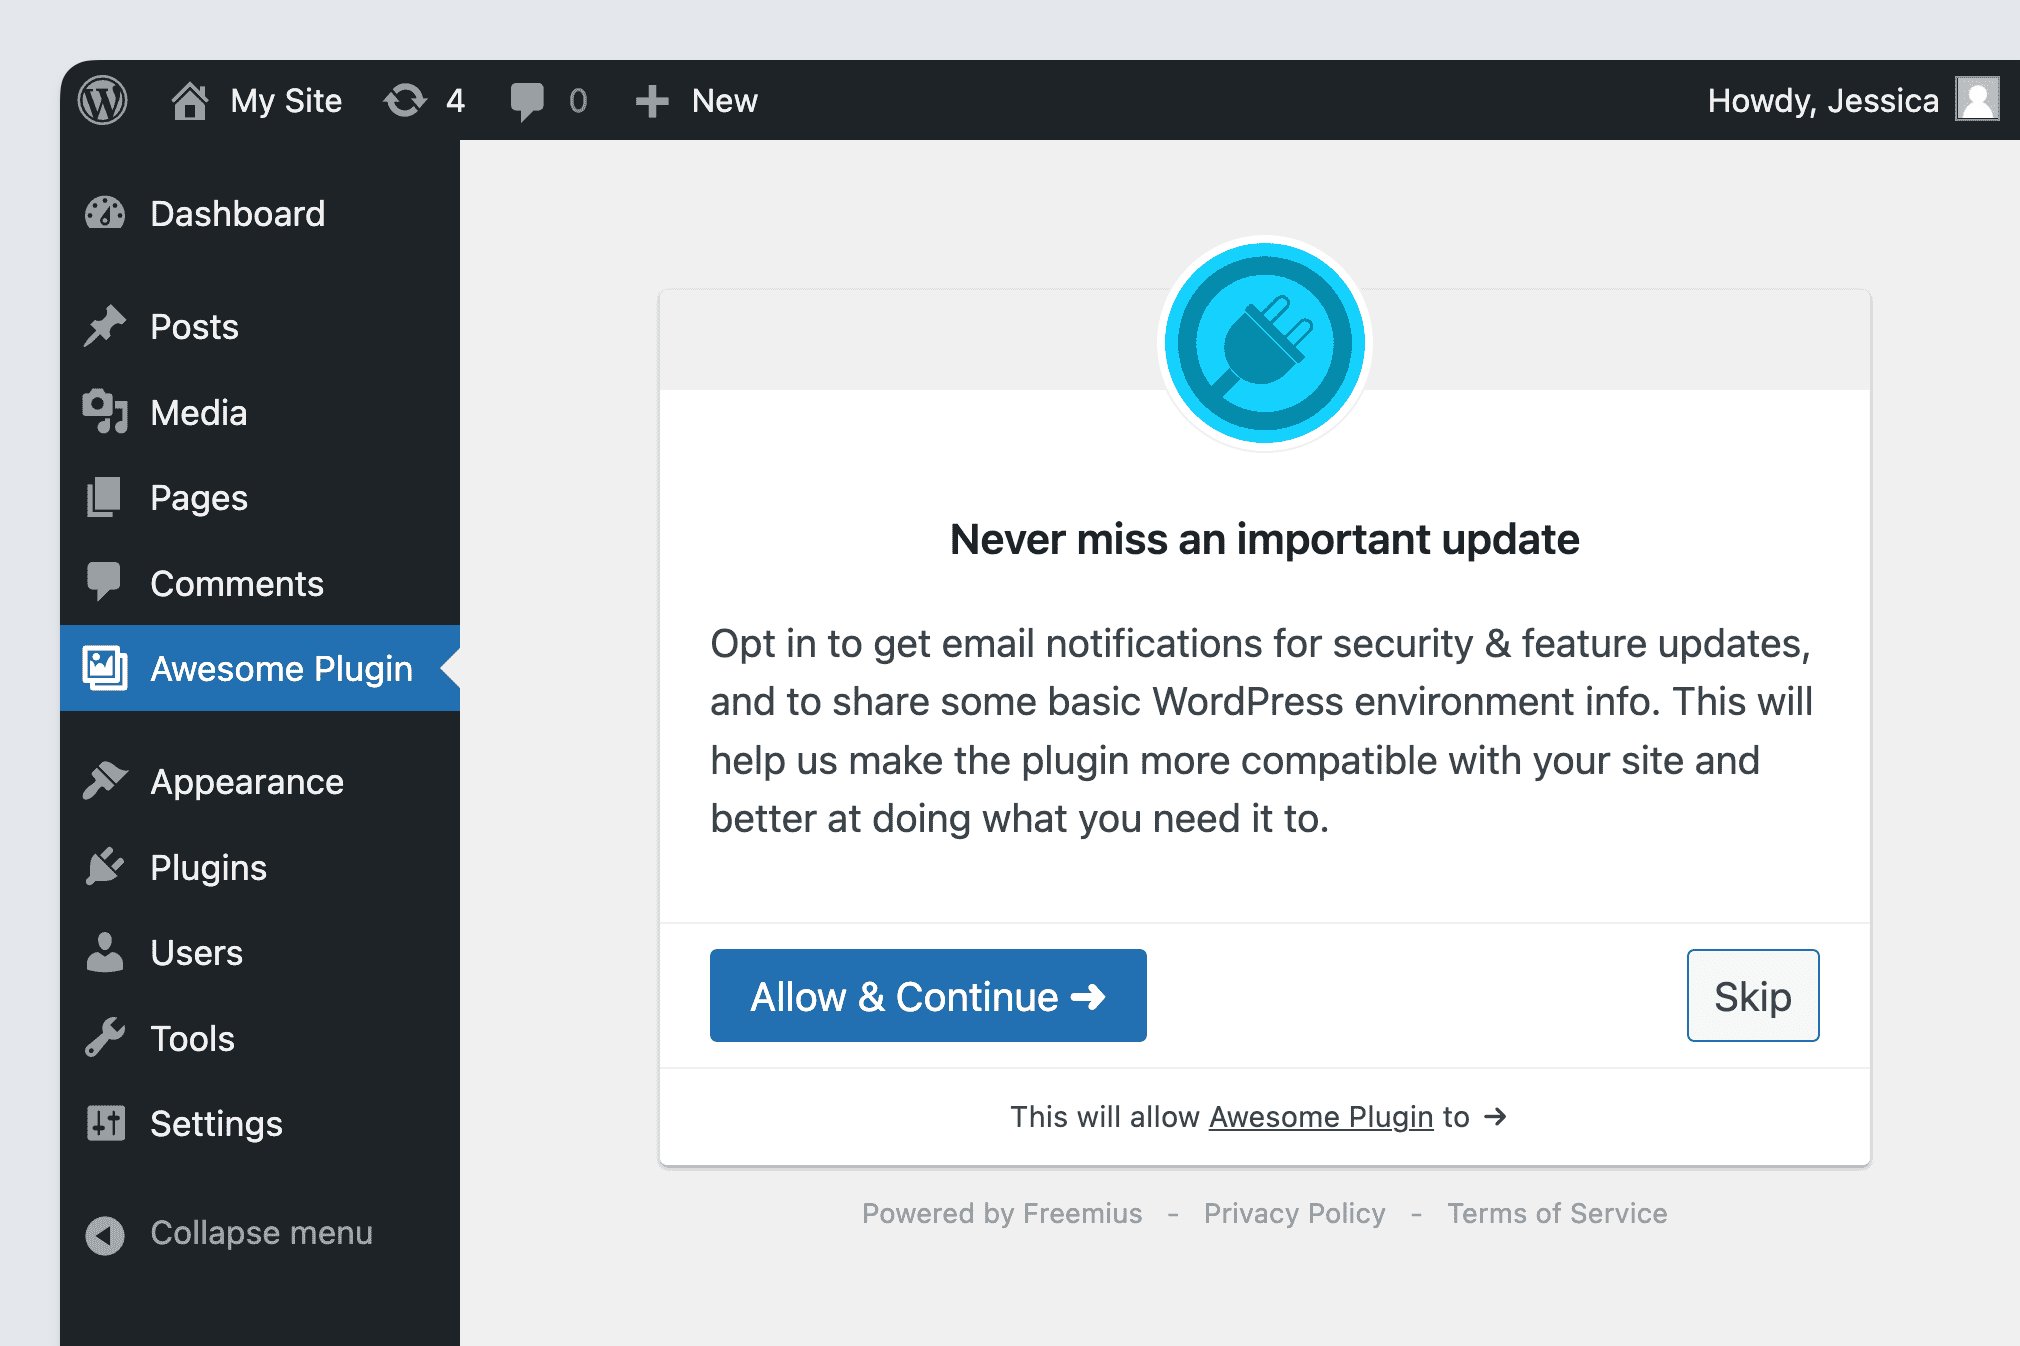This screenshot has width=2020, height=1346.
Task: Click the Allow & Continue button
Action: [928, 996]
